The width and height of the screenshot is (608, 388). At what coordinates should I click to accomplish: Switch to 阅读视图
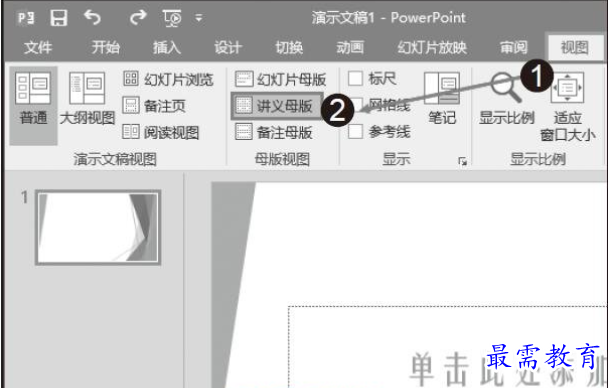(x=161, y=132)
